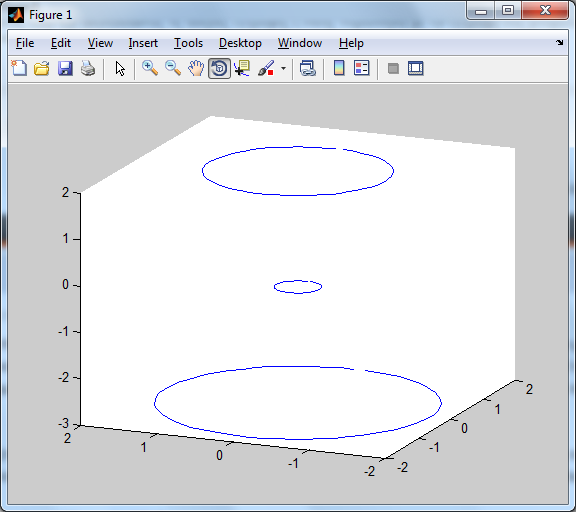The height and width of the screenshot is (512, 576).
Task: Expand the brush color dropdown arrow
Action: pos(283,68)
